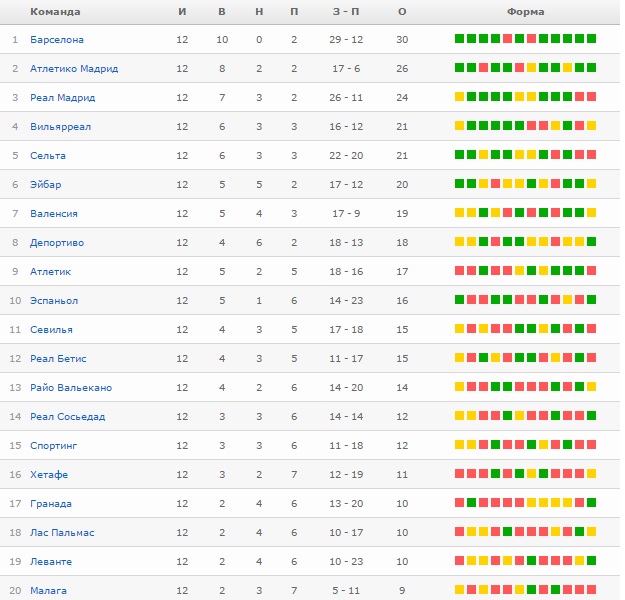Open the Атлетико Мадрид team page

tap(74, 69)
